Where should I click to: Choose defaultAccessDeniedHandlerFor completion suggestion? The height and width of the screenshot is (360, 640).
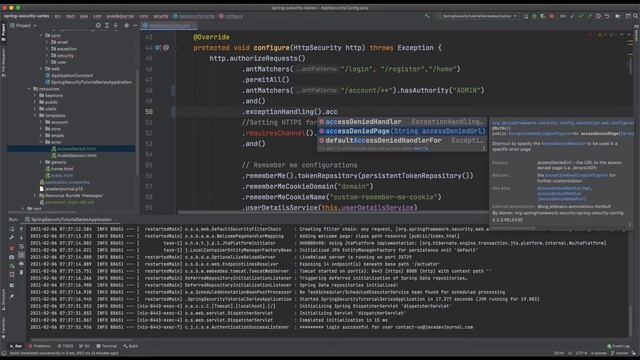point(402,140)
